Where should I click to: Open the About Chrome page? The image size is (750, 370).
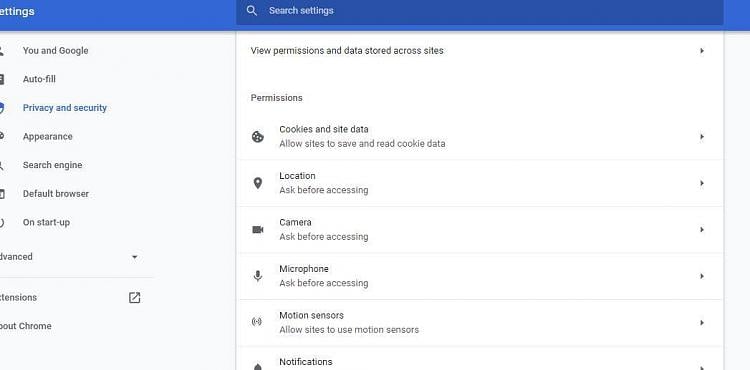tap(25, 326)
